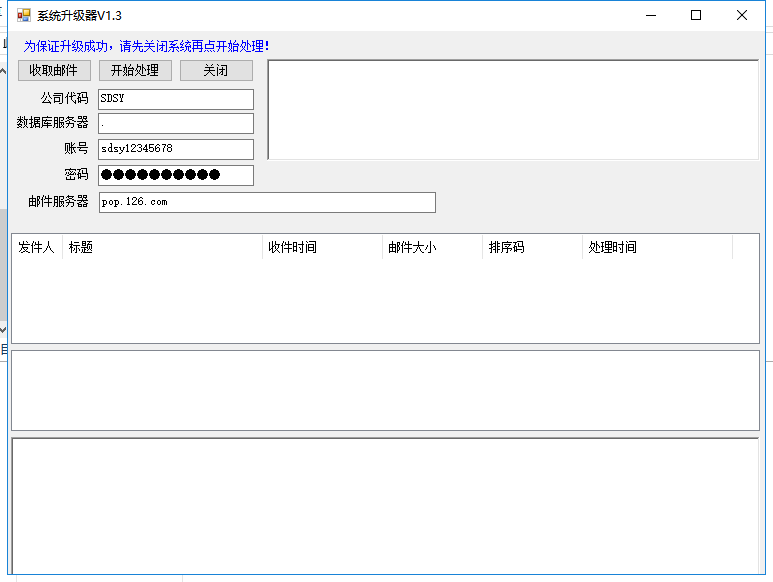Sort list by 收件时间 column
773x582 pixels.
point(322,247)
